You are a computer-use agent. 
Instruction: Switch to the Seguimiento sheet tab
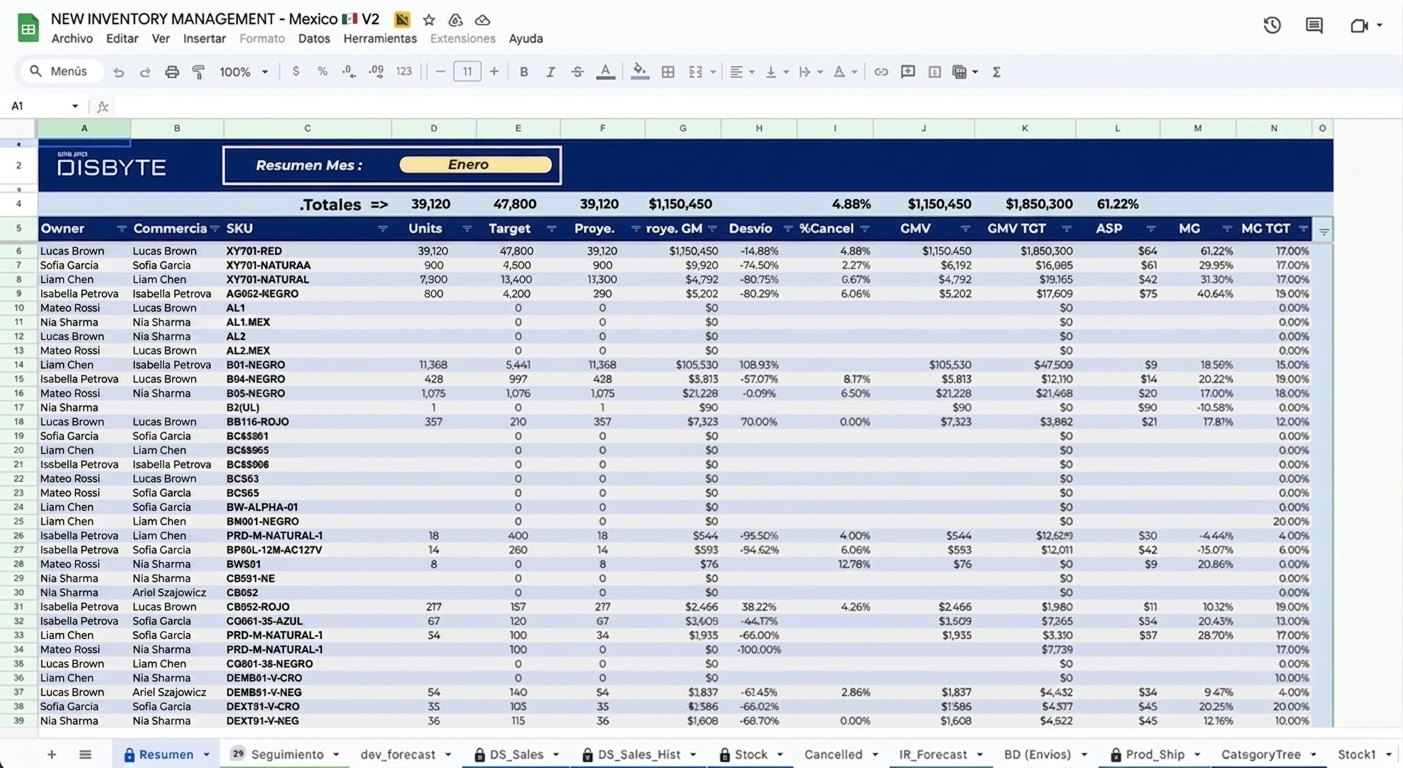[287, 755]
